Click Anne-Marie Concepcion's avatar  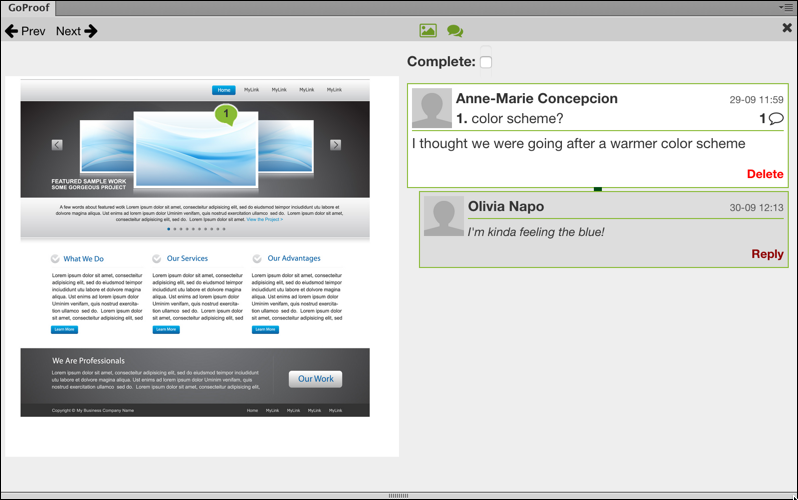click(x=432, y=108)
